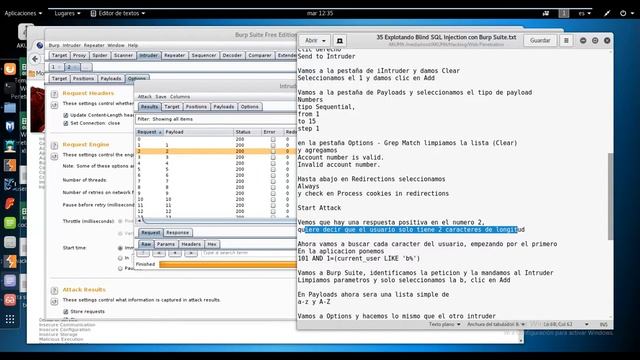Toggle Error checkbox in request 0 row
Viewport: 640px width, 360px height.
point(273,139)
